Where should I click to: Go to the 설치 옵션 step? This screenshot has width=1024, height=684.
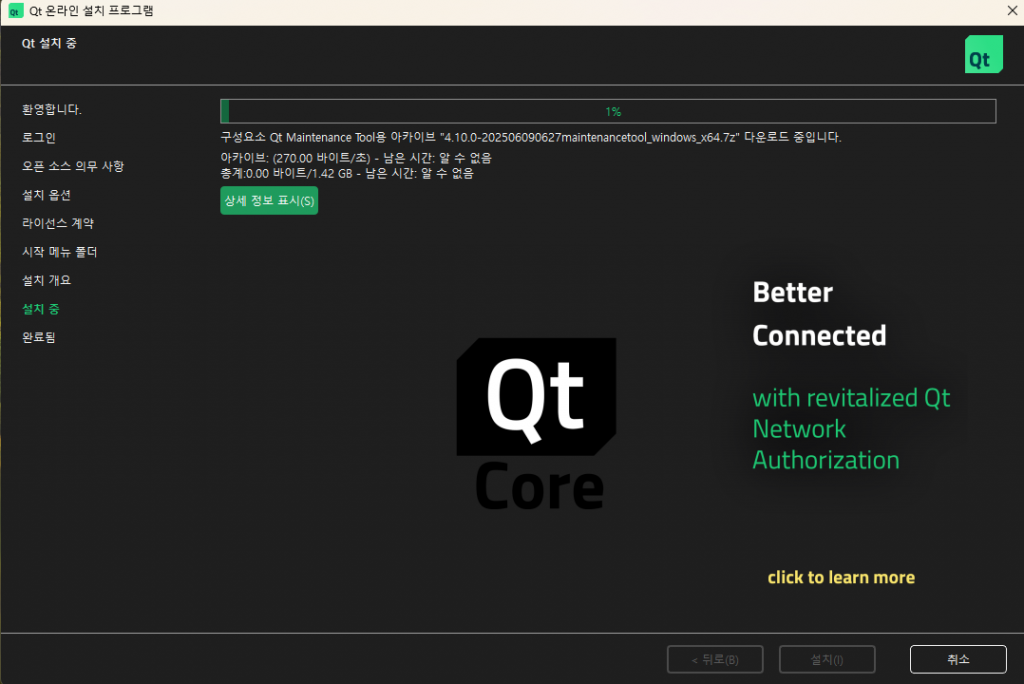point(47,195)
